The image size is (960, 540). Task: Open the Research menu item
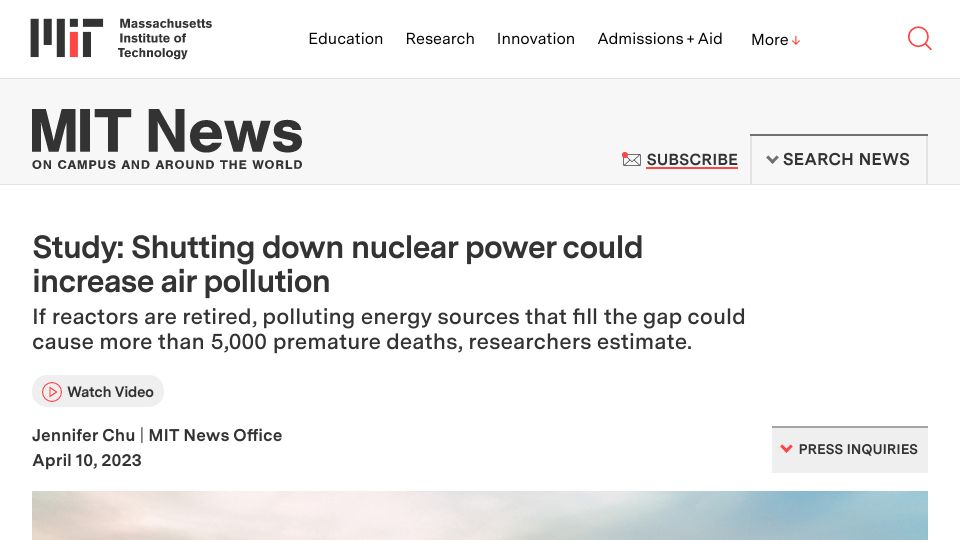pos(440,39)
